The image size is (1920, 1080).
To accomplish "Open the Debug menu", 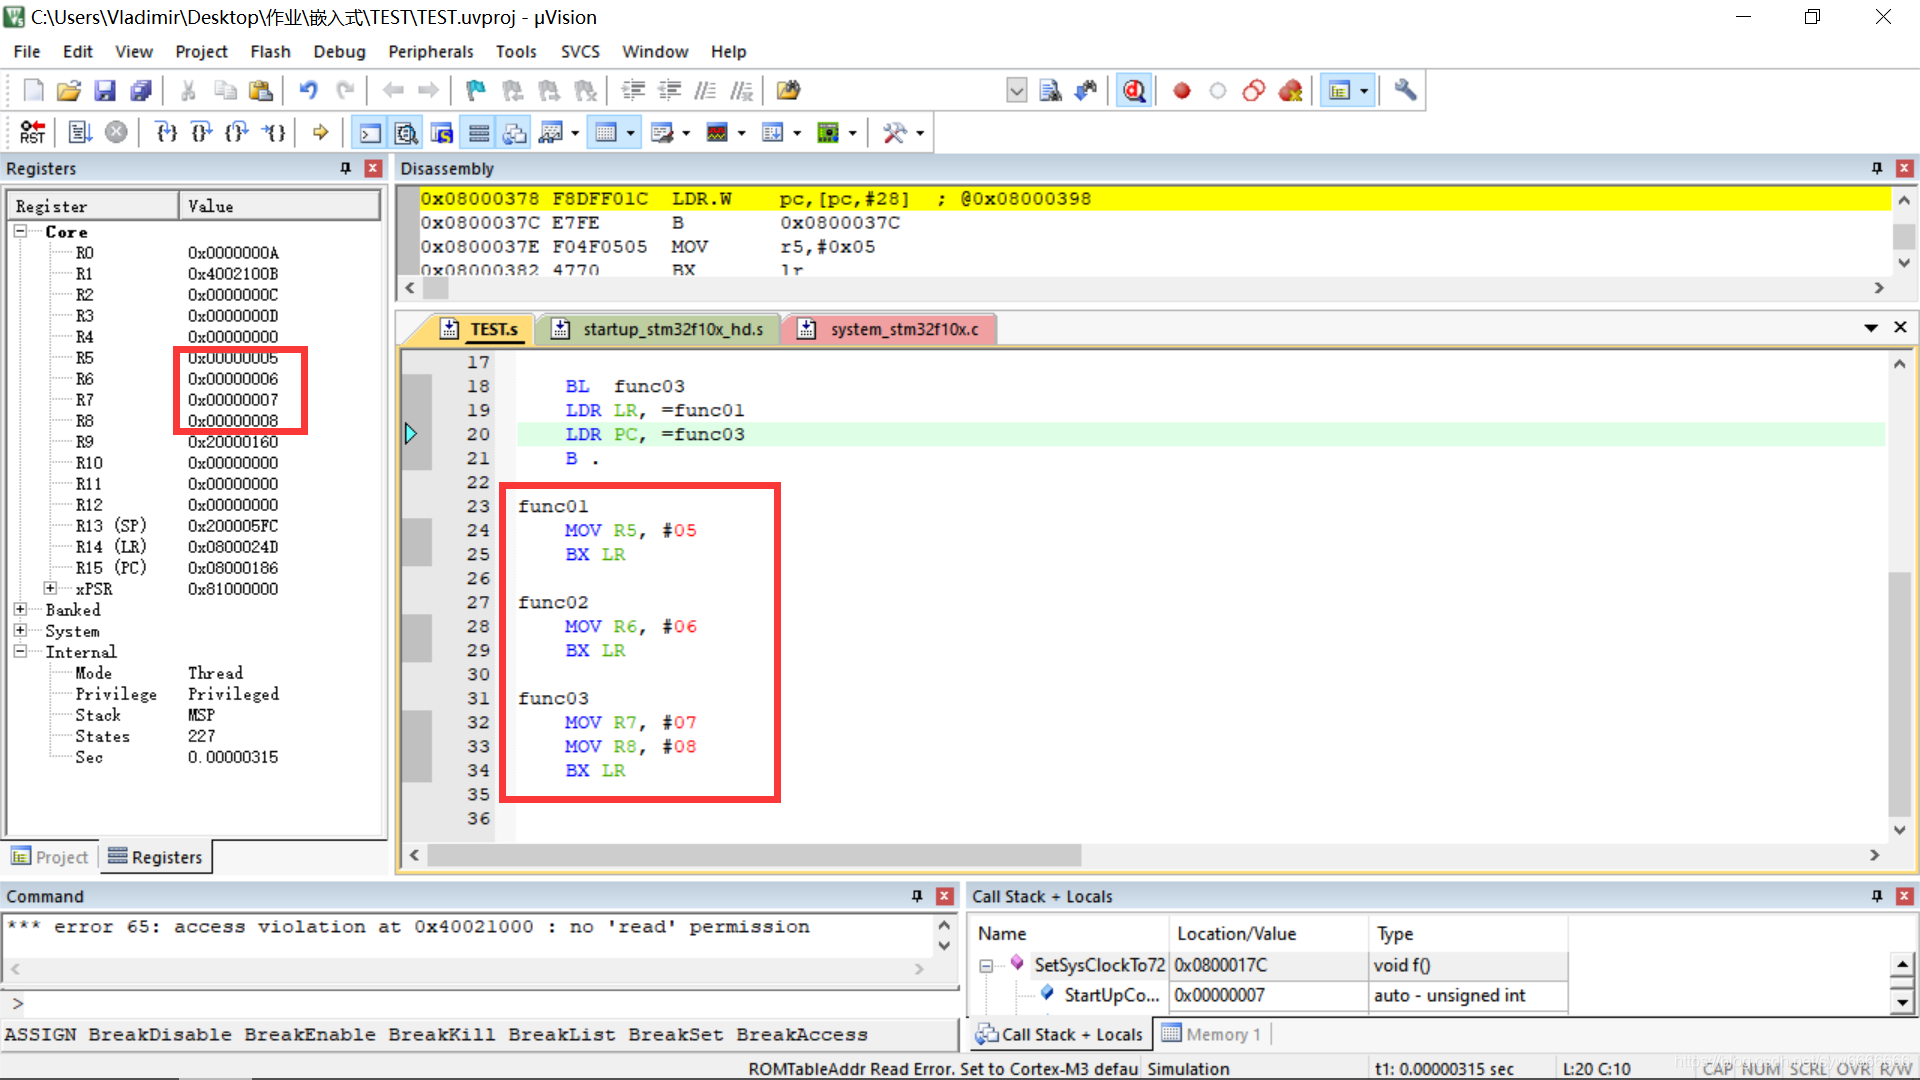I will pyautogui.click(x=339, y=51).
